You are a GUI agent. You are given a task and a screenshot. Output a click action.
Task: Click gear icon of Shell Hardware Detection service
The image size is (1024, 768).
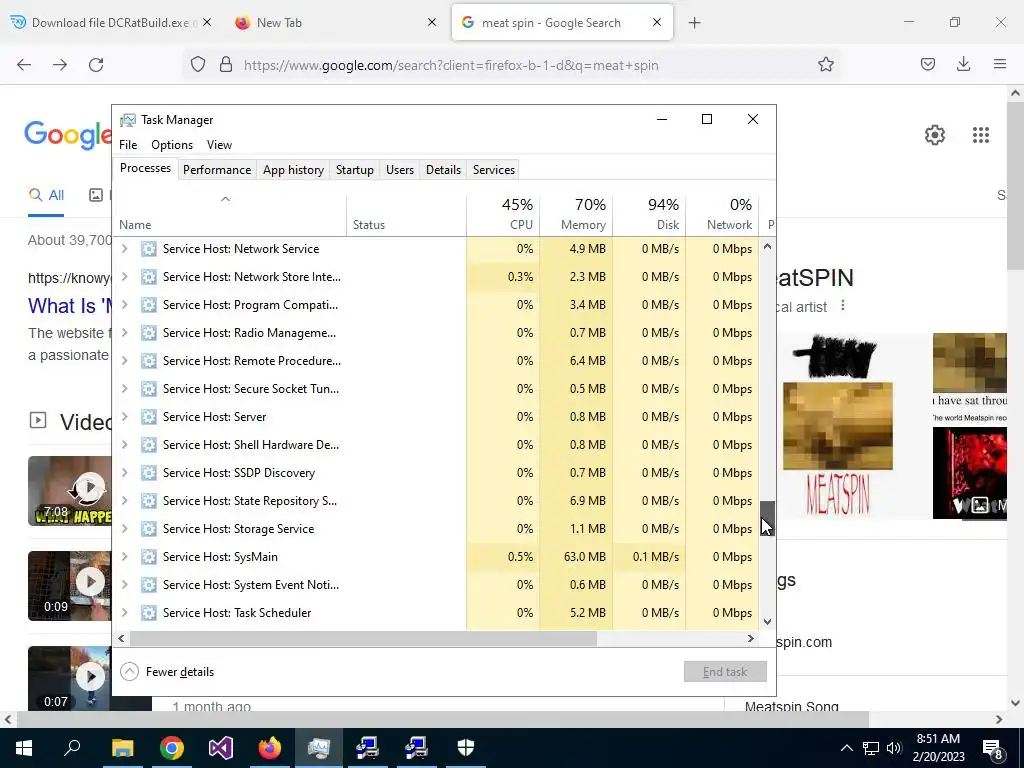tap(149, 445)
